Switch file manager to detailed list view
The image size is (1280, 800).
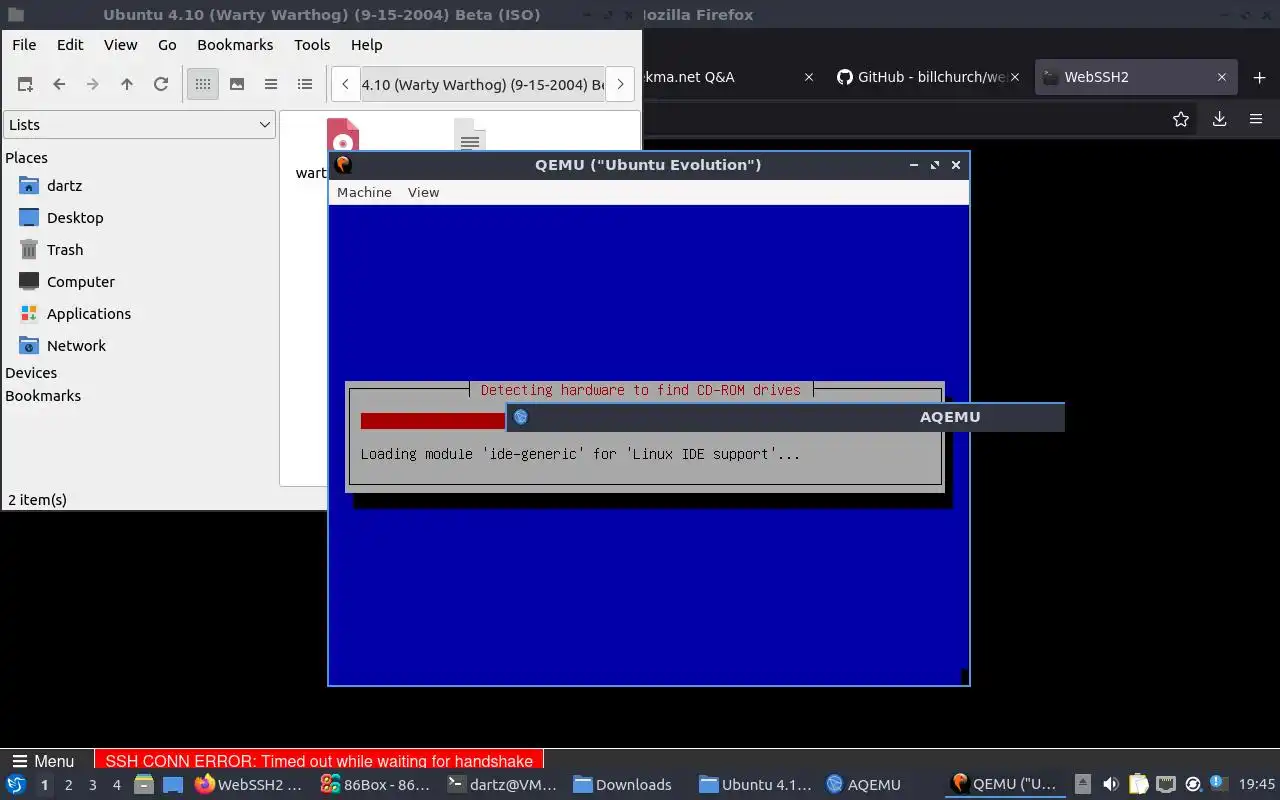coord(305,85)
